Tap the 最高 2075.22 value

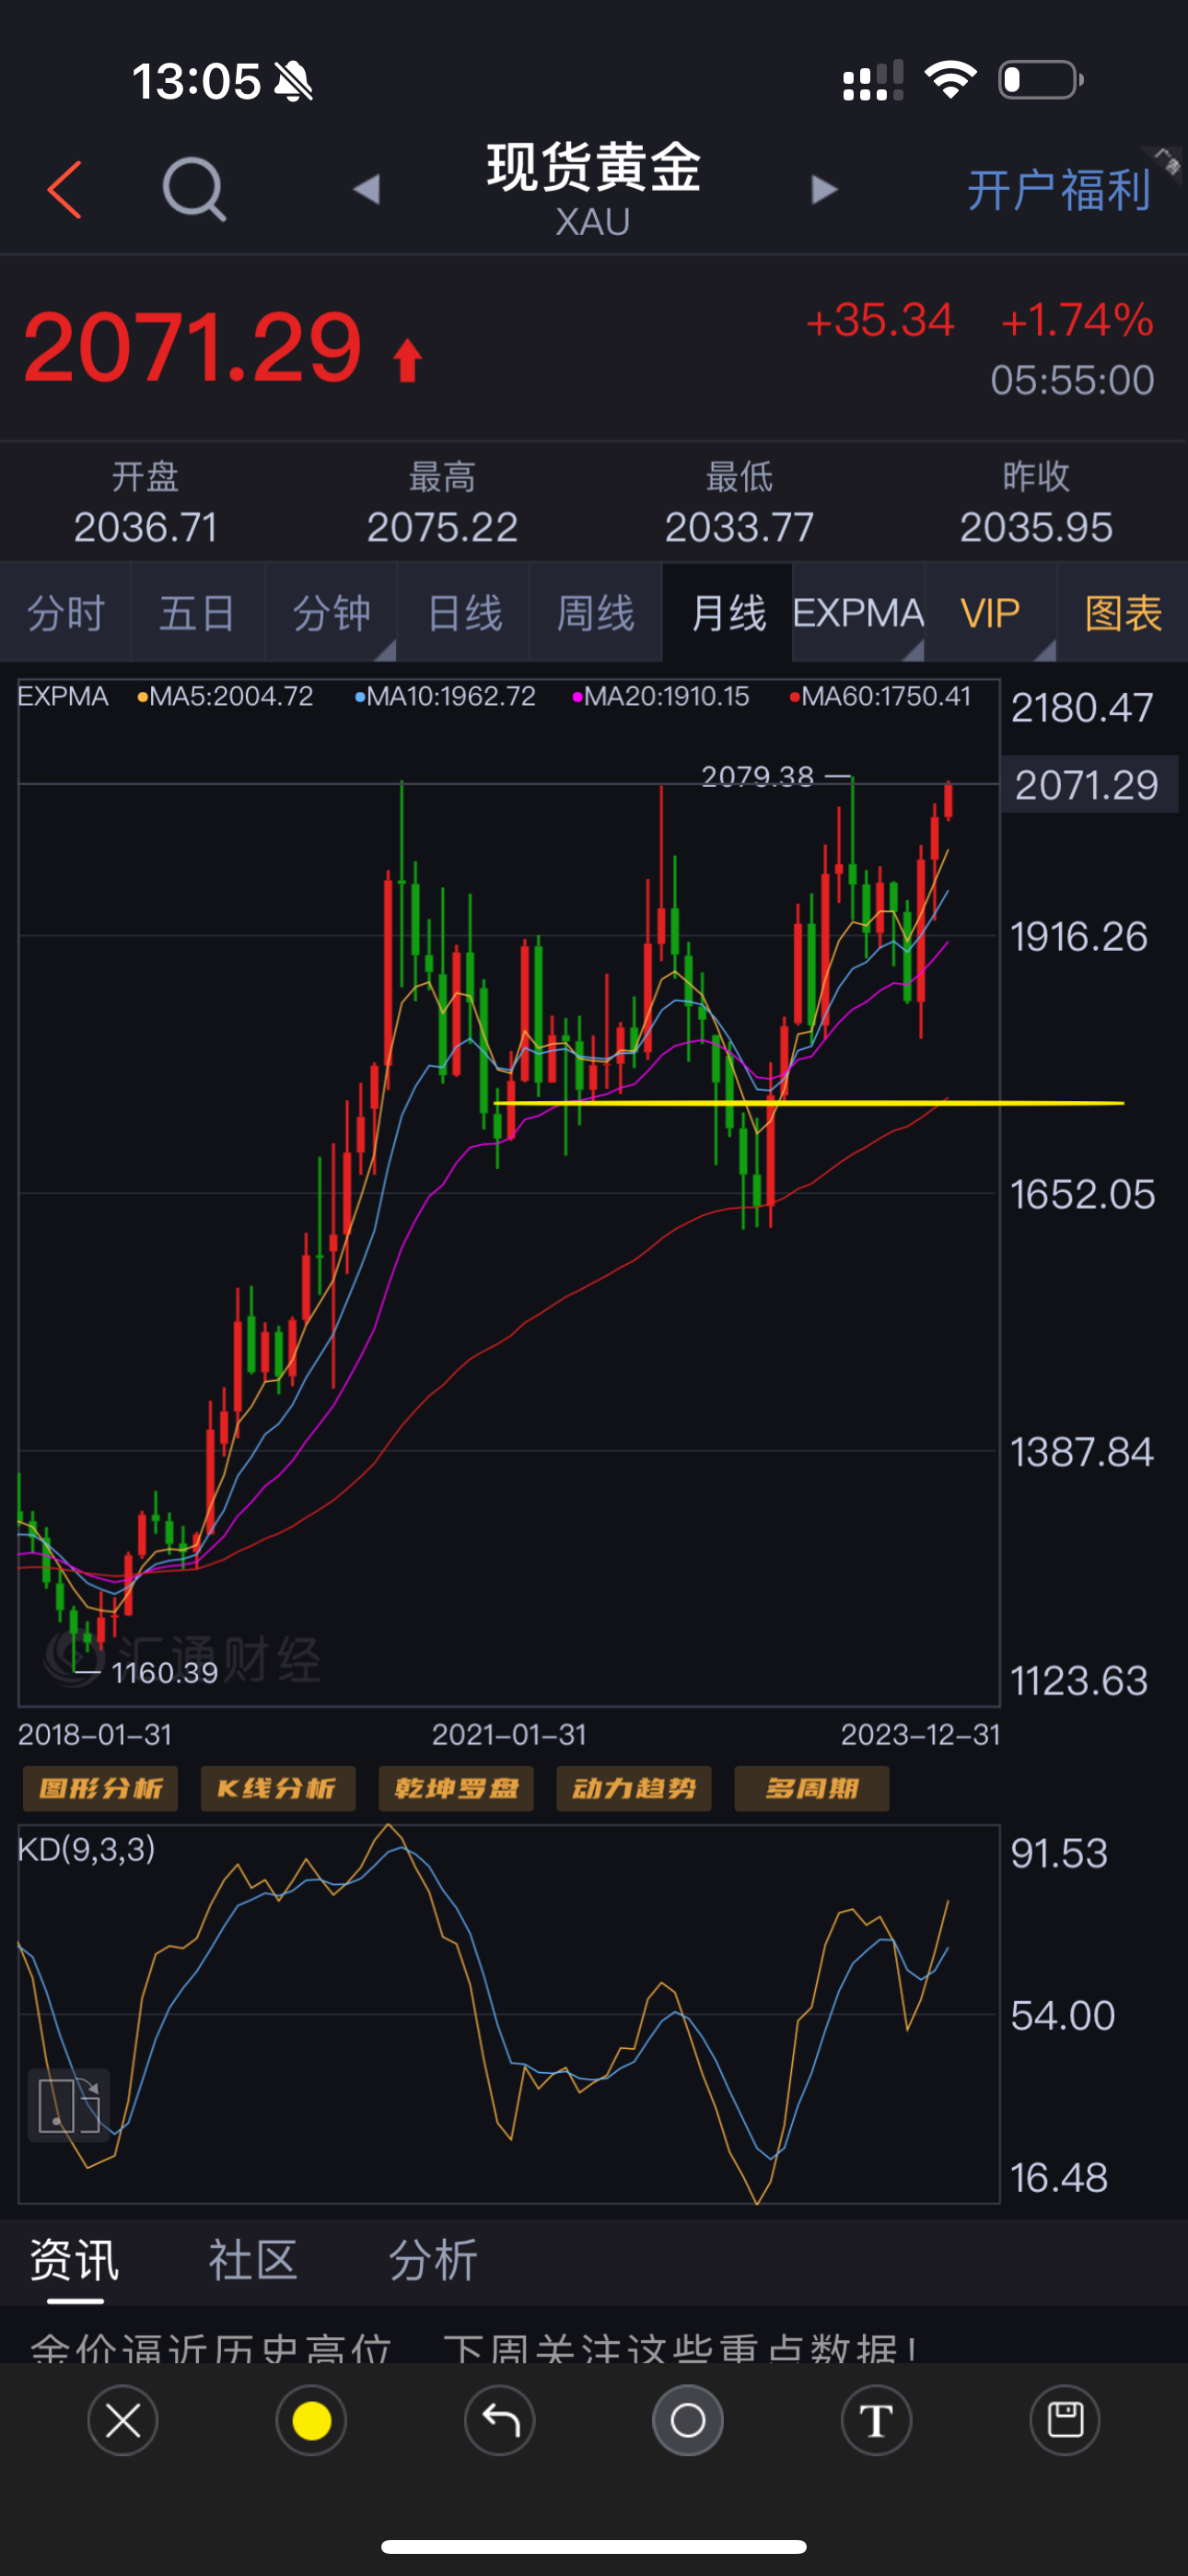tap(442, 527)
